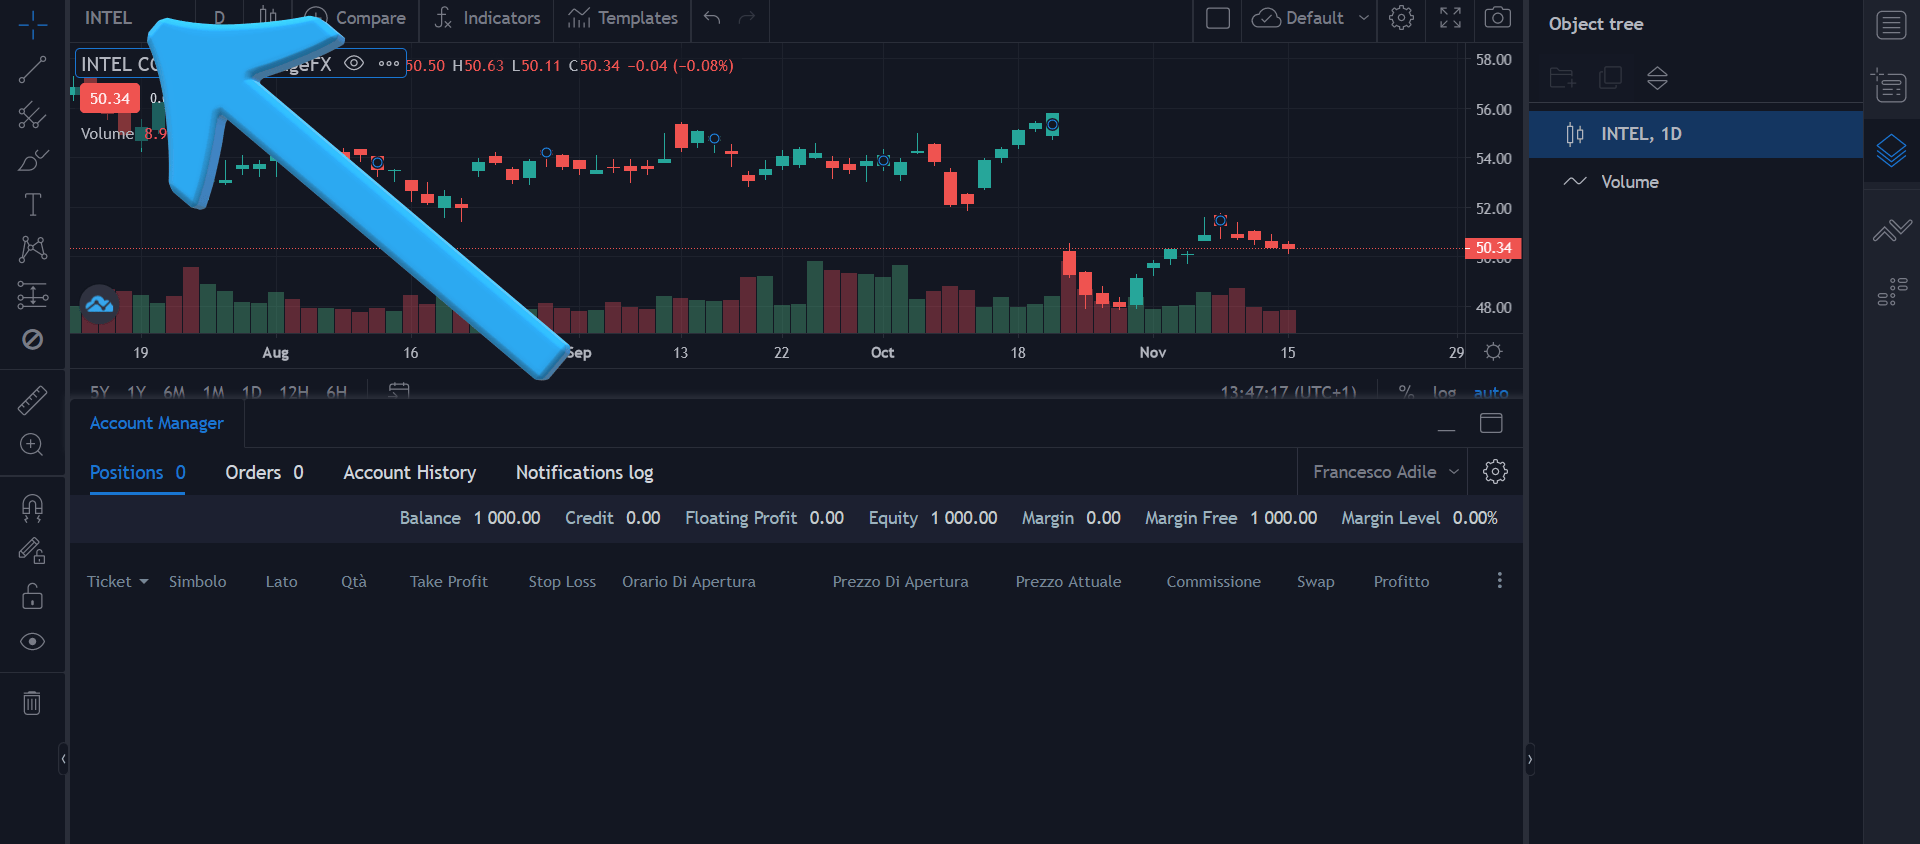Open the double-chevron sidebar panel
Screen dimensions: 1920x844
click(1891, 231)
